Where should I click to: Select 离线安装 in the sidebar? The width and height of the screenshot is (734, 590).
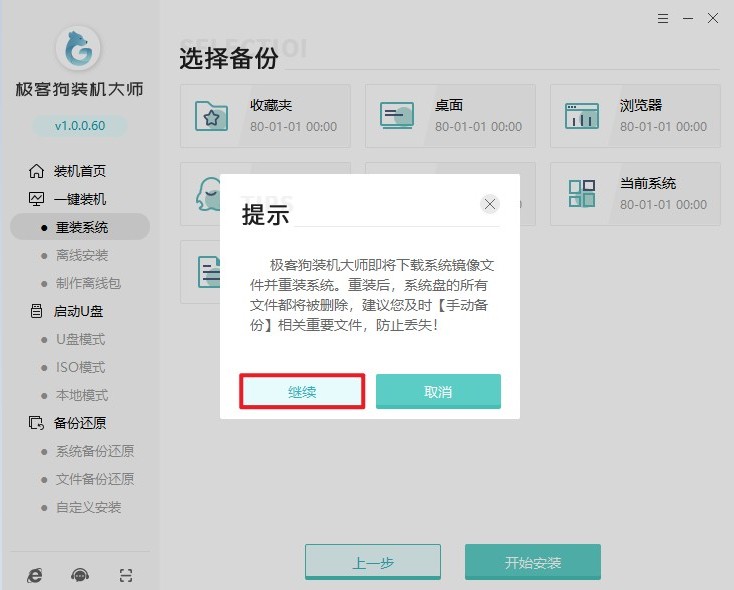point(82,255)
